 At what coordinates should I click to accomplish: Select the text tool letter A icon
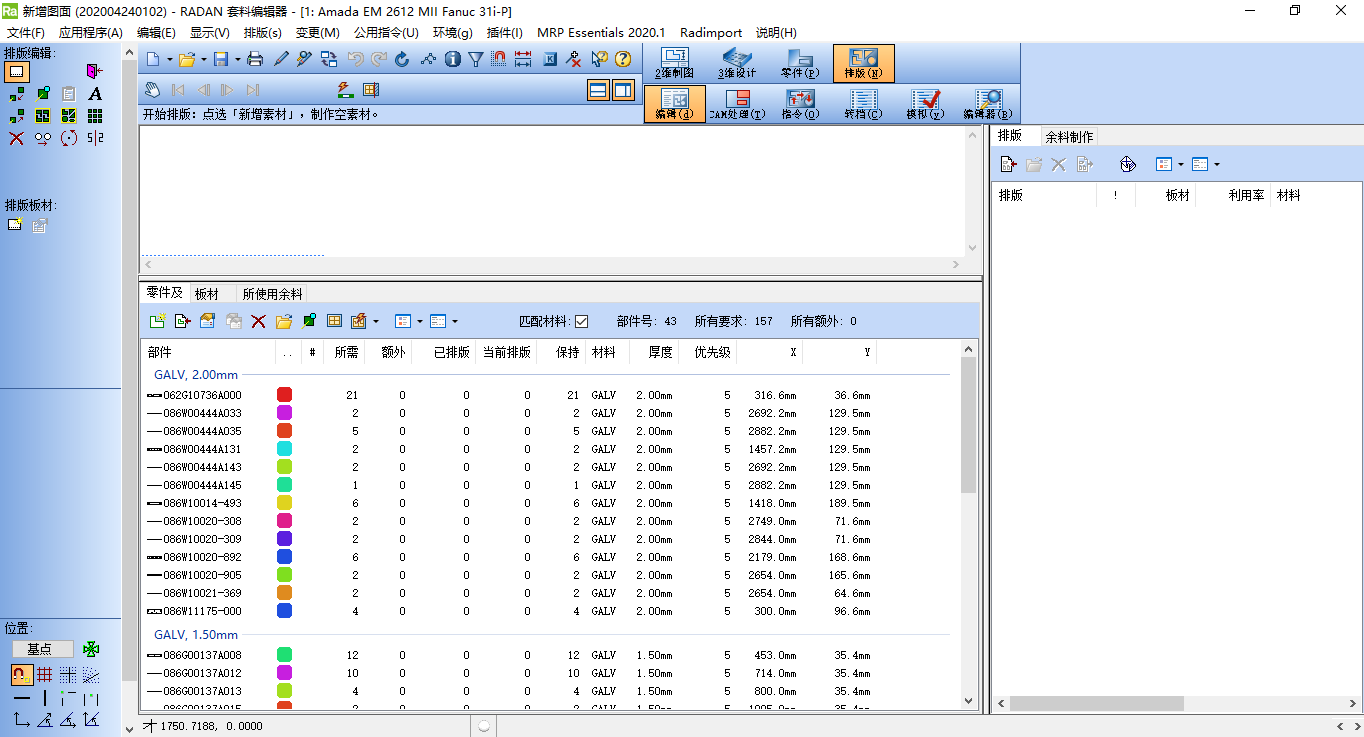coord(95,94)
